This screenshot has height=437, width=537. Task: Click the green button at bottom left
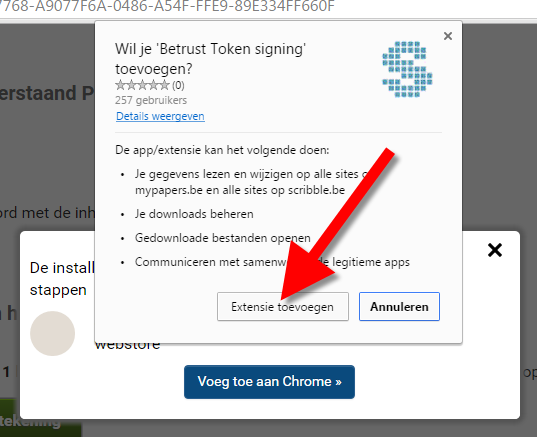tap(40, 418)
